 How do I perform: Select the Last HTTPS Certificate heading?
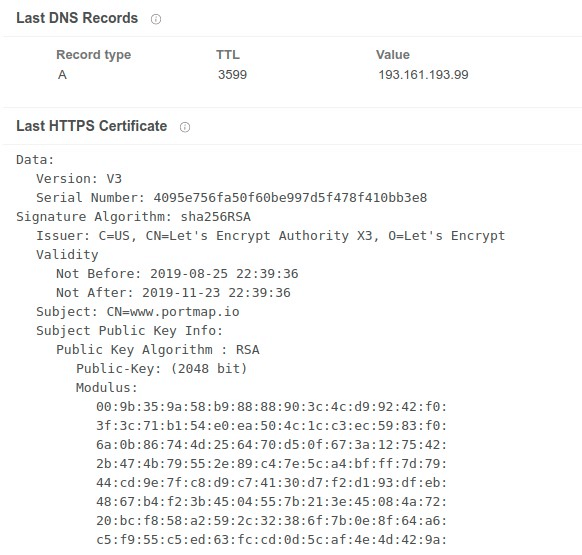(92, 126)
